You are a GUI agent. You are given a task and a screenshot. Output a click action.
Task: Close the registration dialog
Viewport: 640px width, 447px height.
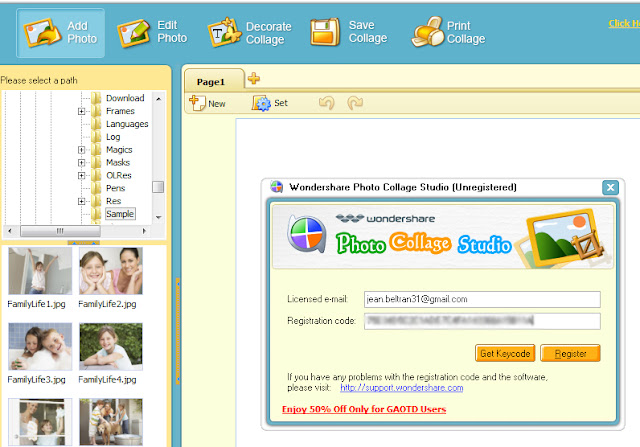point(610,187)
